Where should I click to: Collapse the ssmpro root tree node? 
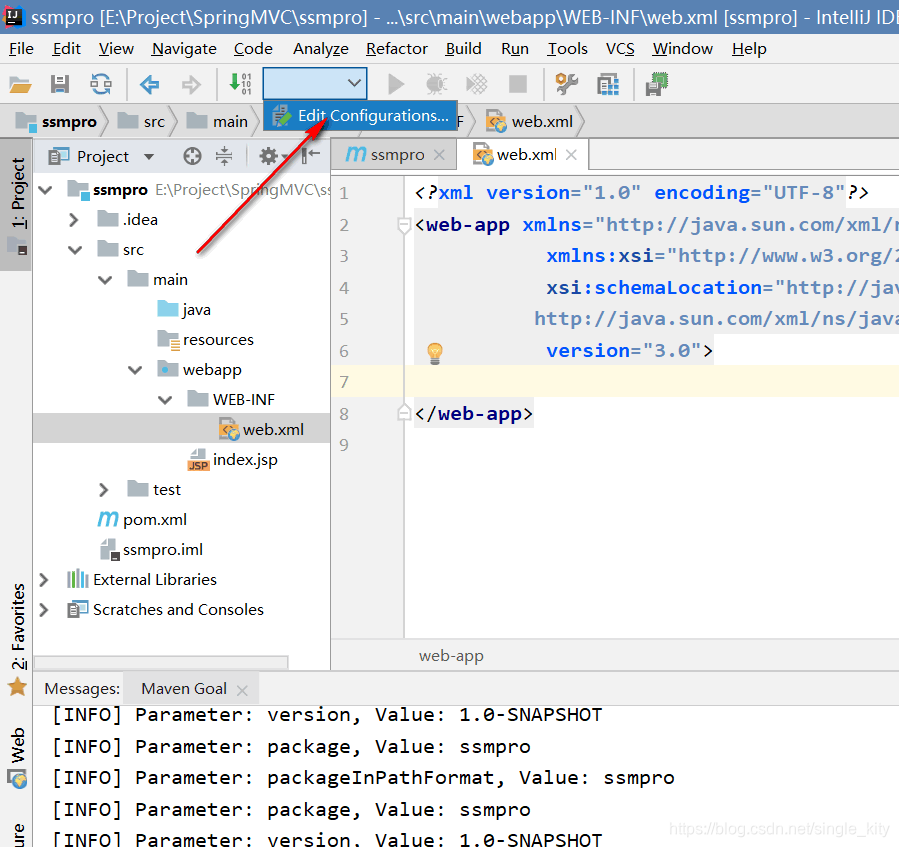(x=45, y=190)
